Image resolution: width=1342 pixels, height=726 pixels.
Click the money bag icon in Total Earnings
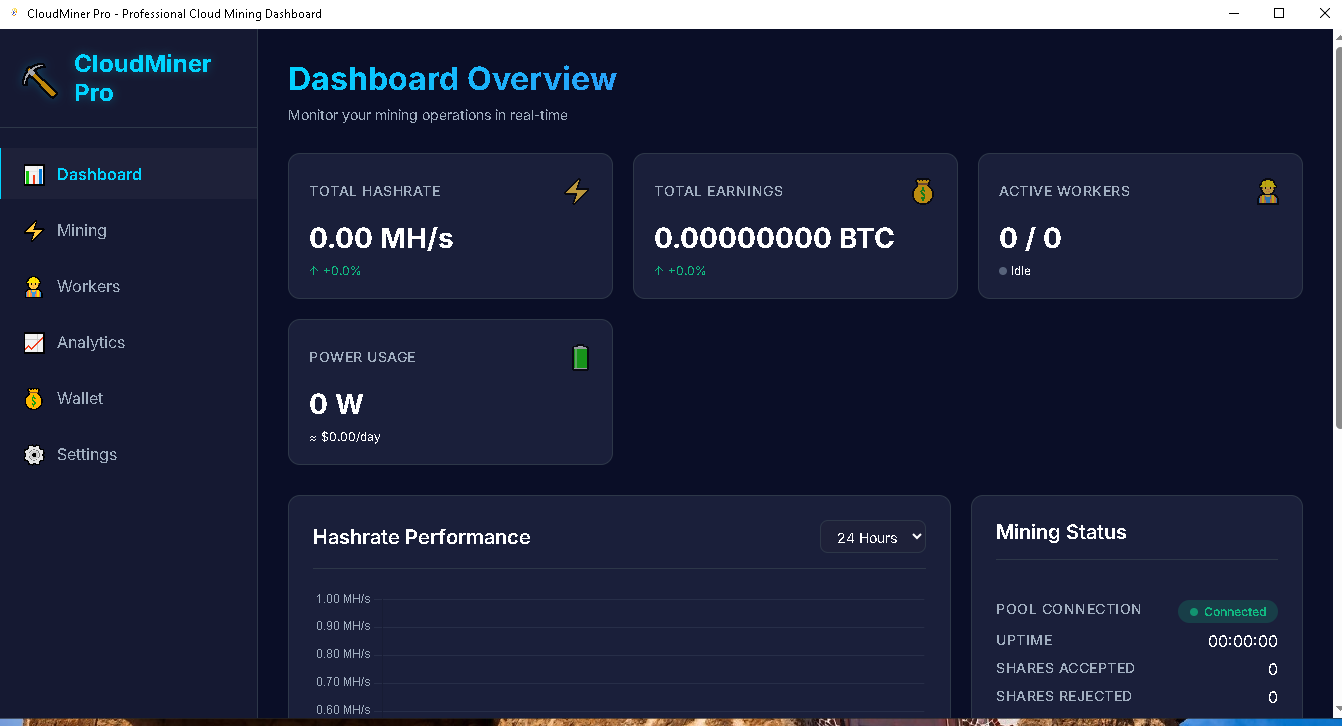pyautogui.click(x=922, y=191)
